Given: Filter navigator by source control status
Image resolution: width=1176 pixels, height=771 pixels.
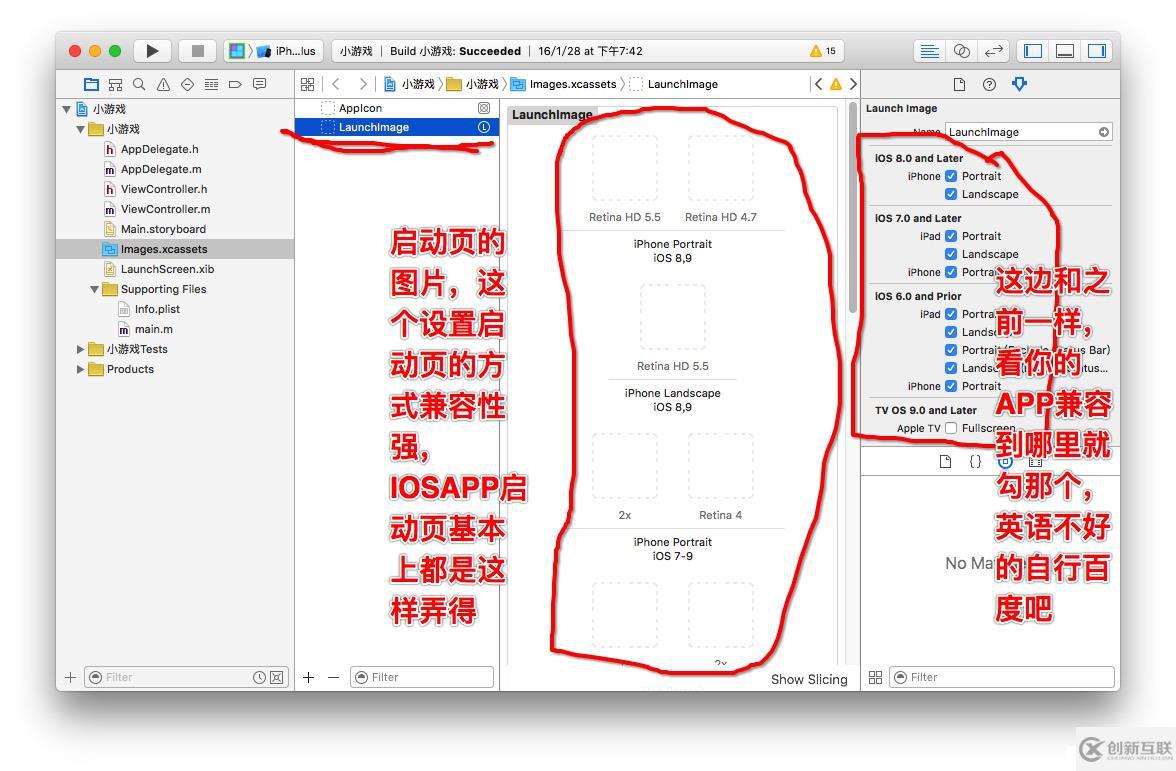Looking at the screenshot, I should (277, 677).
